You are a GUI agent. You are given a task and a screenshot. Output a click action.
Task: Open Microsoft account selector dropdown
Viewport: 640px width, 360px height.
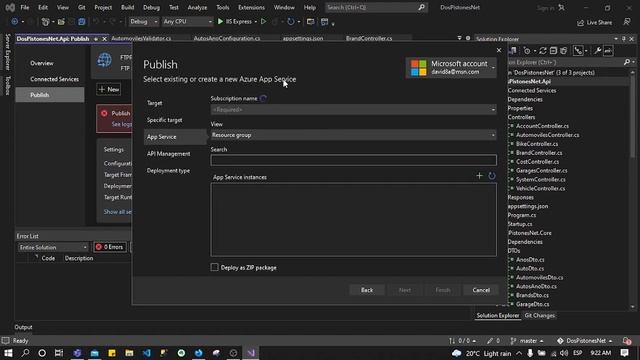point(452,67)
